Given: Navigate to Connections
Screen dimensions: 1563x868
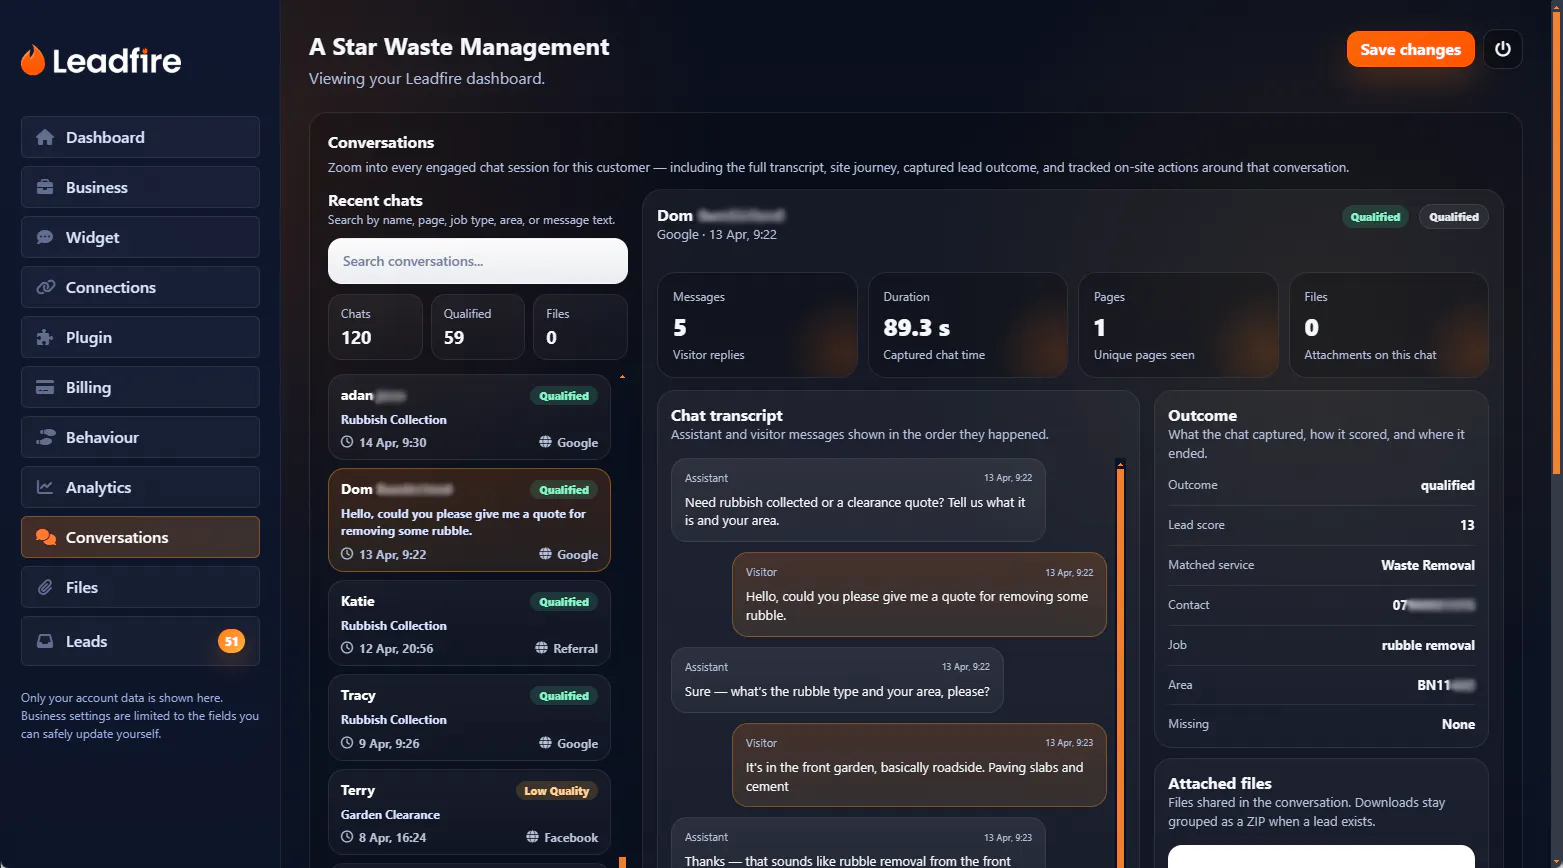Looking at the screenshot, I should click(140, 287).
